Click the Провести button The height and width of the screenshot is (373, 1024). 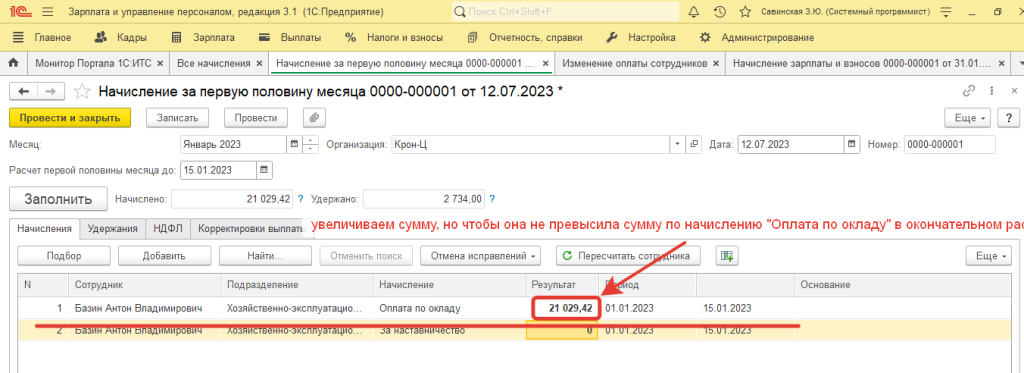[x=256, y=118]
